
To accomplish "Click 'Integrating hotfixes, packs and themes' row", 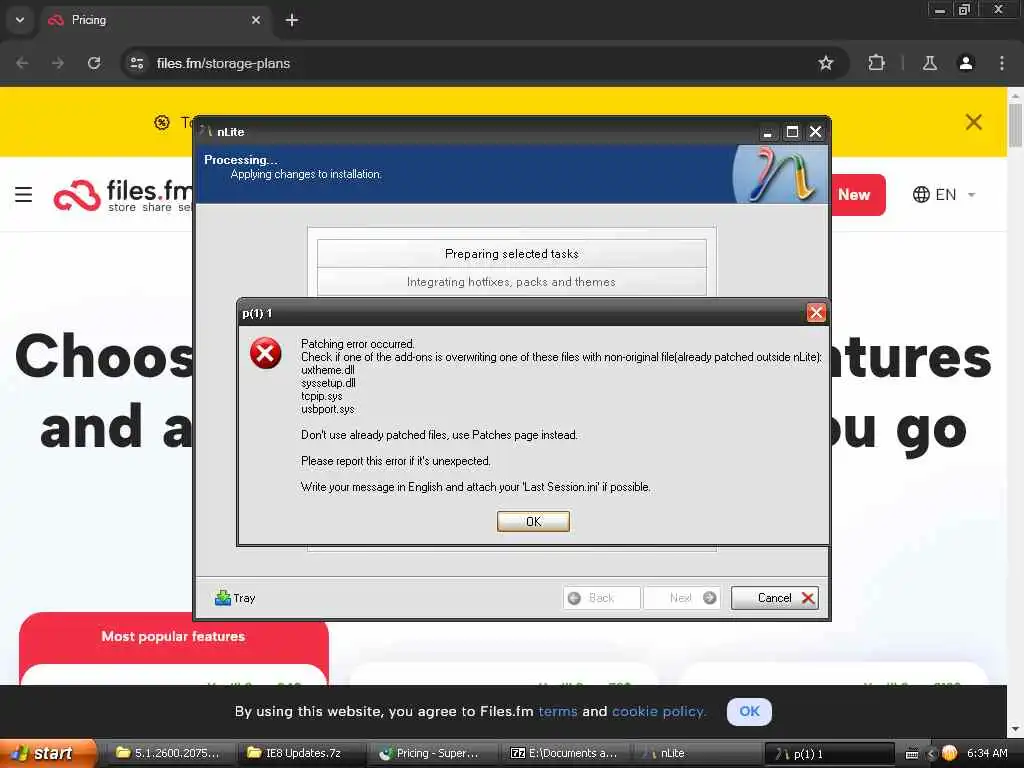I will [x=511, y=281].
